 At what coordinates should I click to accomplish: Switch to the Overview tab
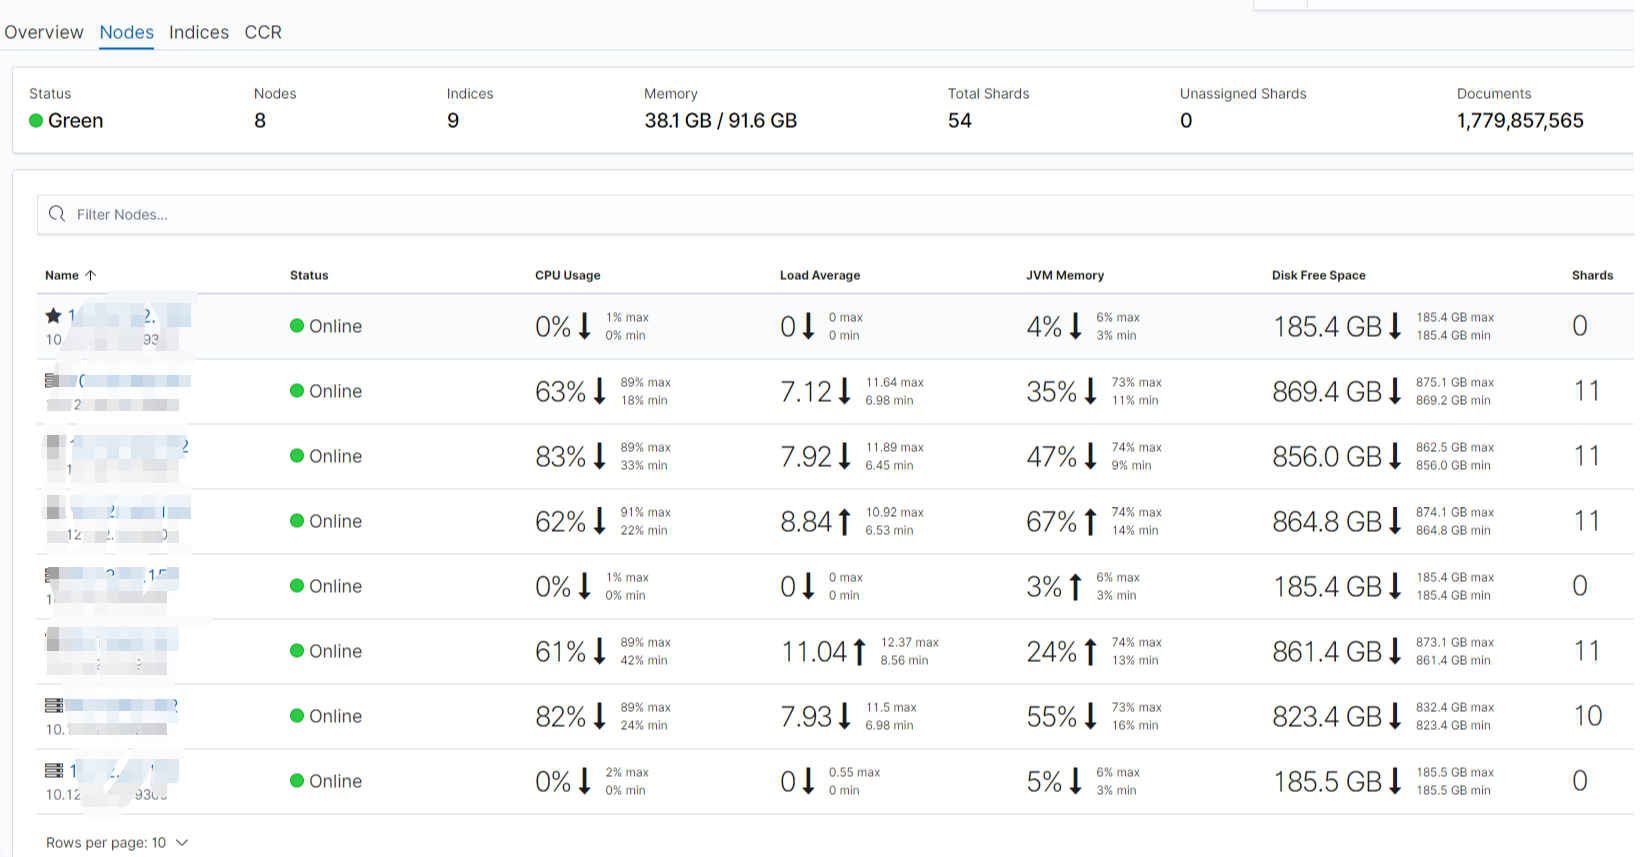click(44, 32)
